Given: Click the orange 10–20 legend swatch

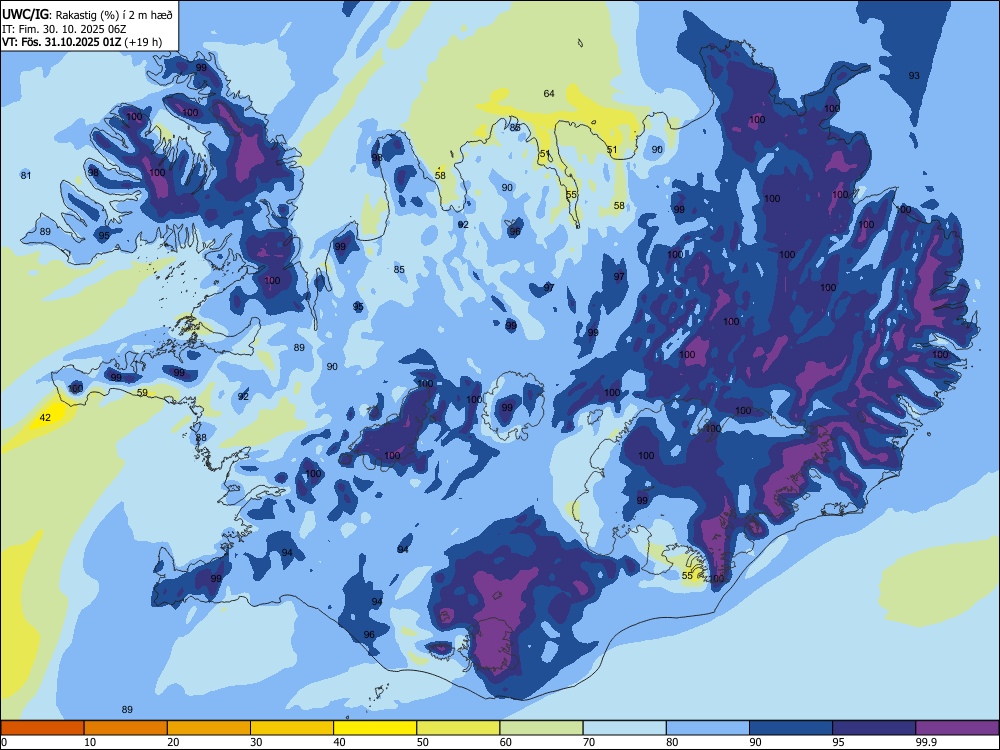Looking at the screenshot, I should coord(126,728).
